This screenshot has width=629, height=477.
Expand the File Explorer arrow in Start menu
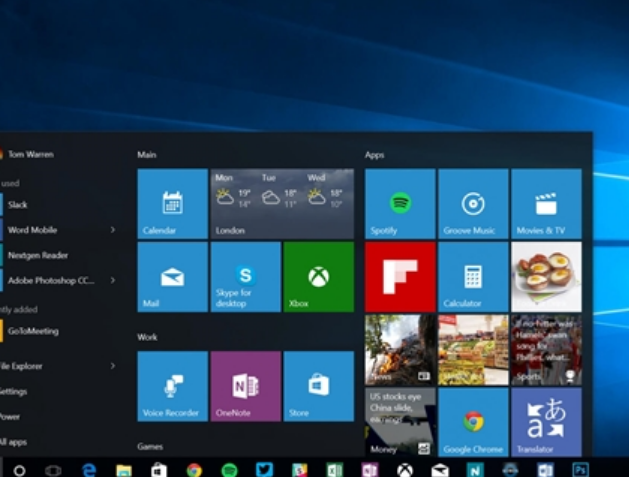(112, 366)
